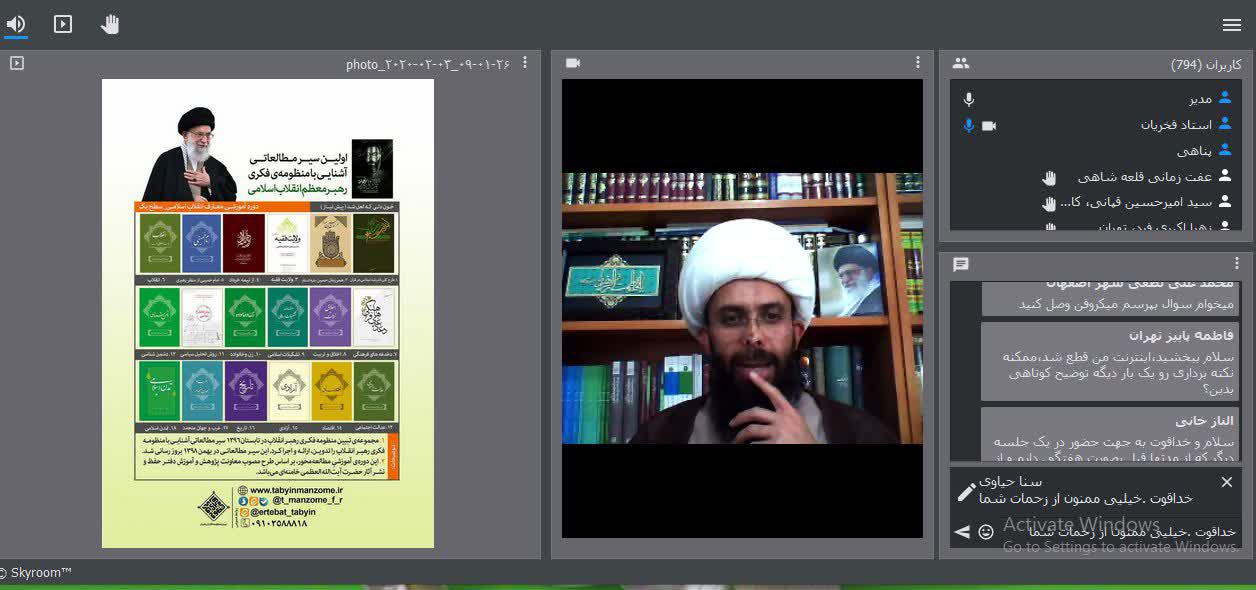Click the shared poster image in presentation
Viewport: 1256px width, 590px height.
268,313
